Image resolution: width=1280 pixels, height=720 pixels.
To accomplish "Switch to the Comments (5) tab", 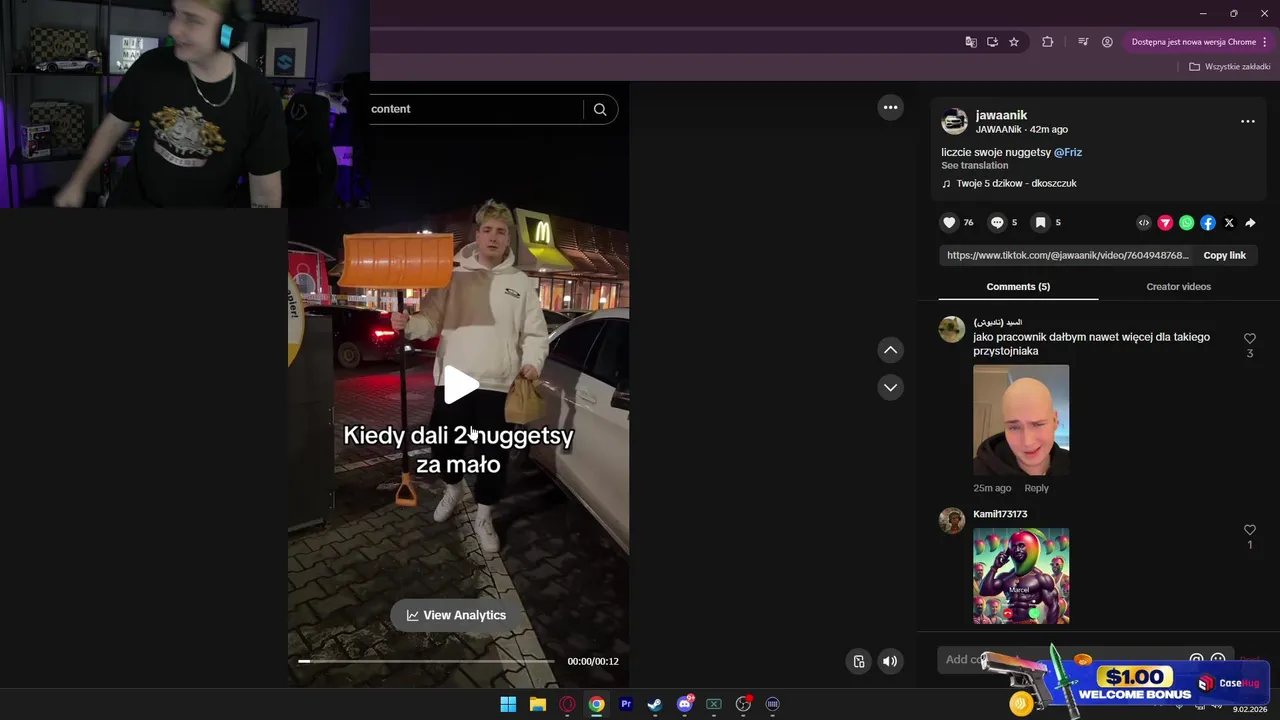I will click(1018, 287).
